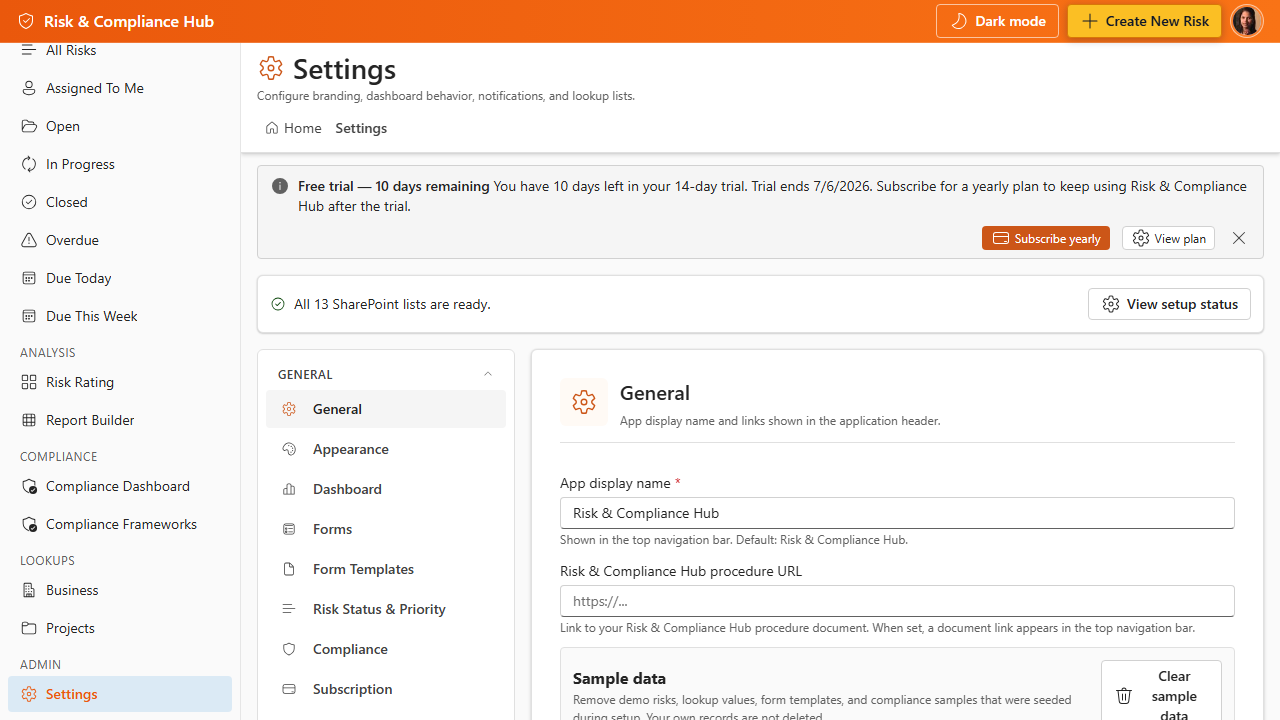Screen dimensions: 1280x720
Task: Open Compliance Frameworks from sidebar
Action: [120, 524]
